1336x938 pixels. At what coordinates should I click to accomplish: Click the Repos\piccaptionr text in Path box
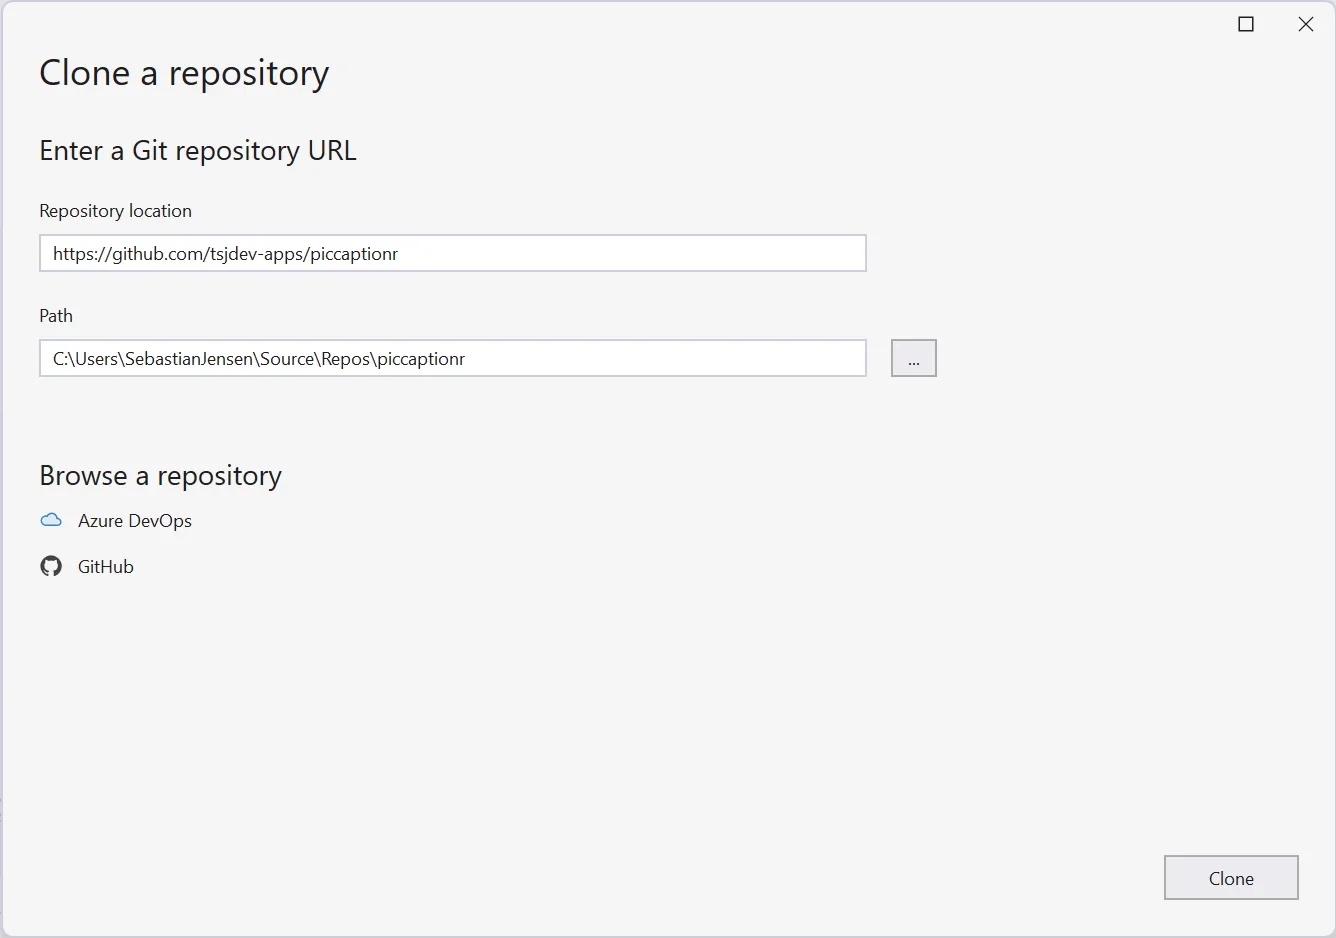[393, 359]
